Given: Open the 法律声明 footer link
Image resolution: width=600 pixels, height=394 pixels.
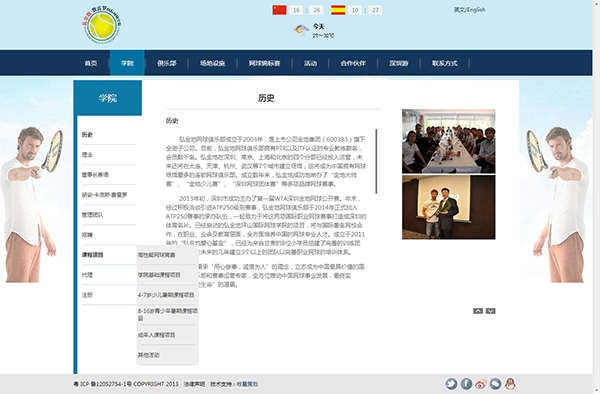Looking at the screenshot, I should (x=194, y=384).
